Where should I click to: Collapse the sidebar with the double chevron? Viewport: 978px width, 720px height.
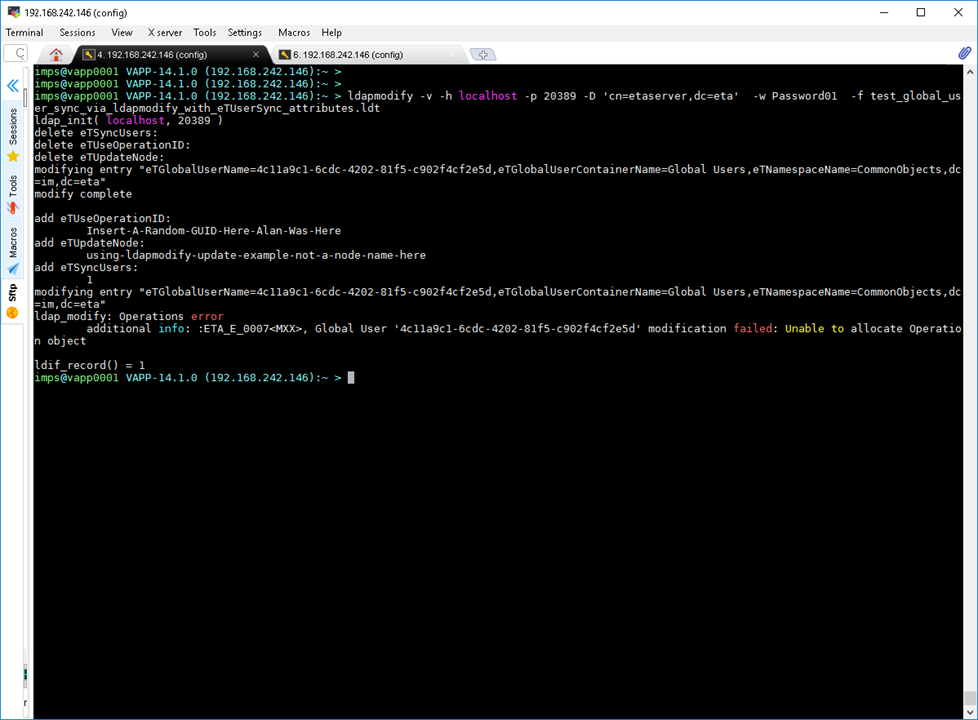click(12, 85)
